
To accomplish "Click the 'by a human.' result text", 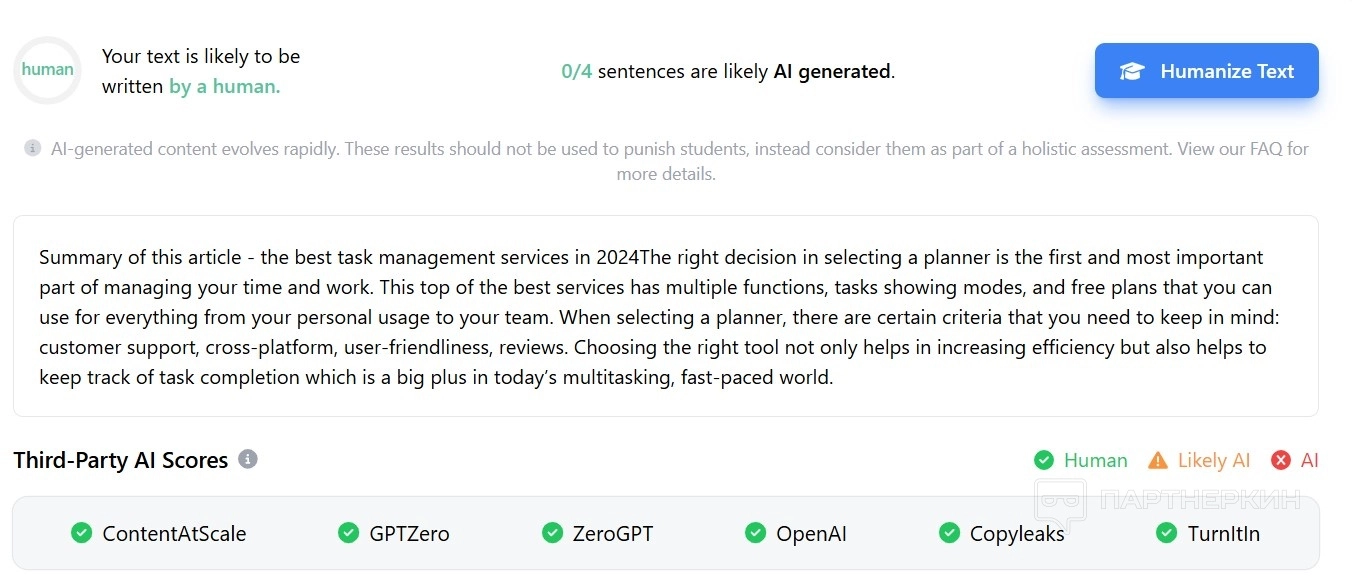I will tap(225, 87).
